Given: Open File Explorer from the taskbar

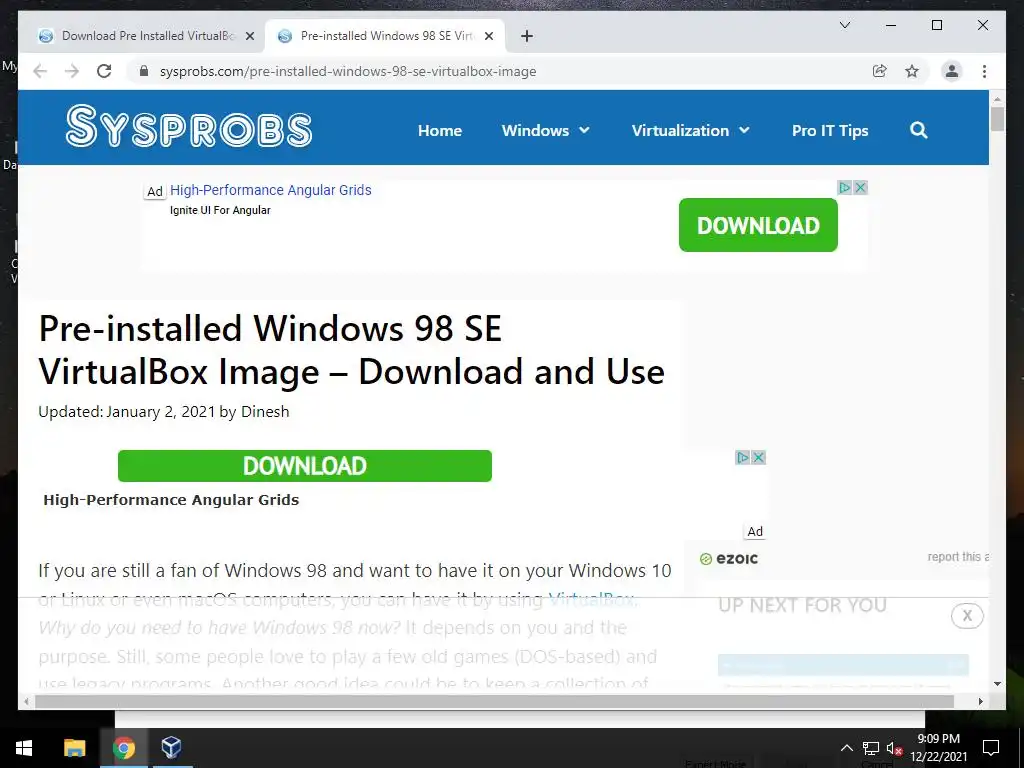Looking at the screenshot, I should pos(74,748).
